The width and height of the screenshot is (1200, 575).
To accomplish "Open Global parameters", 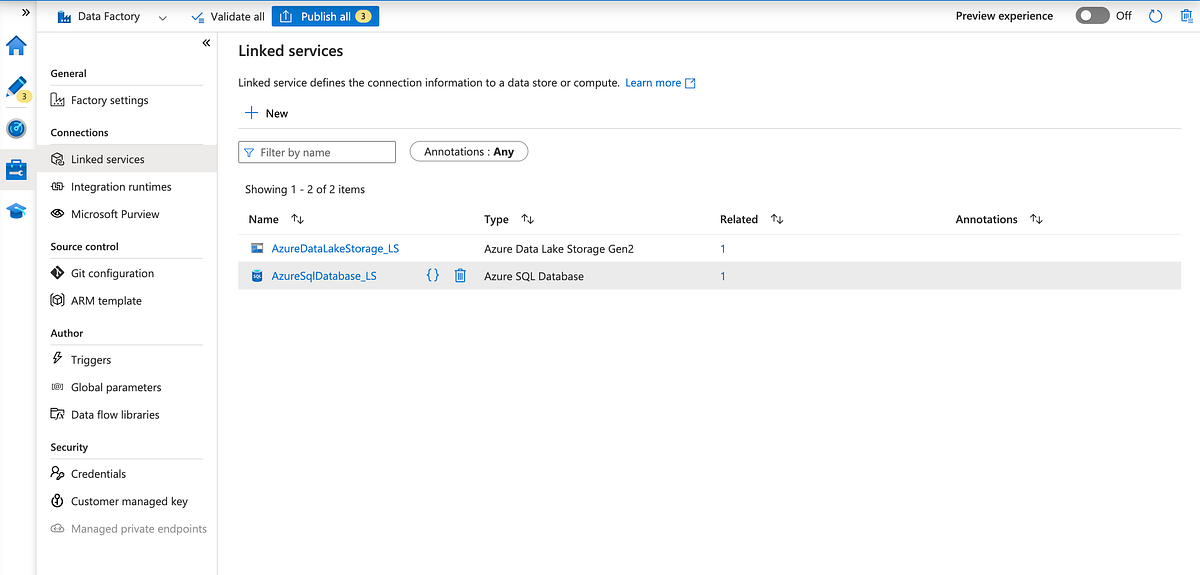I will 116,387.
